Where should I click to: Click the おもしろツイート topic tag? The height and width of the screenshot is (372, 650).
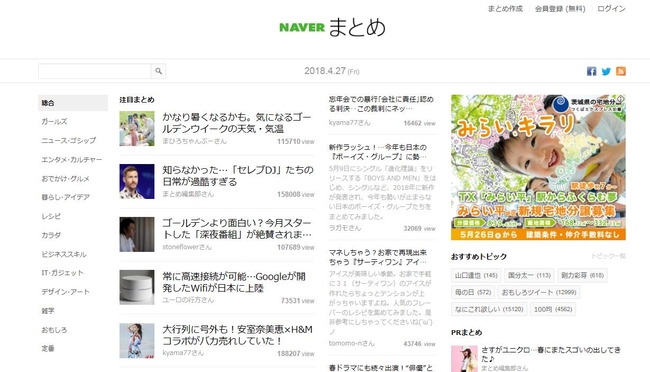pyautogui.click(x=539, y=292)
